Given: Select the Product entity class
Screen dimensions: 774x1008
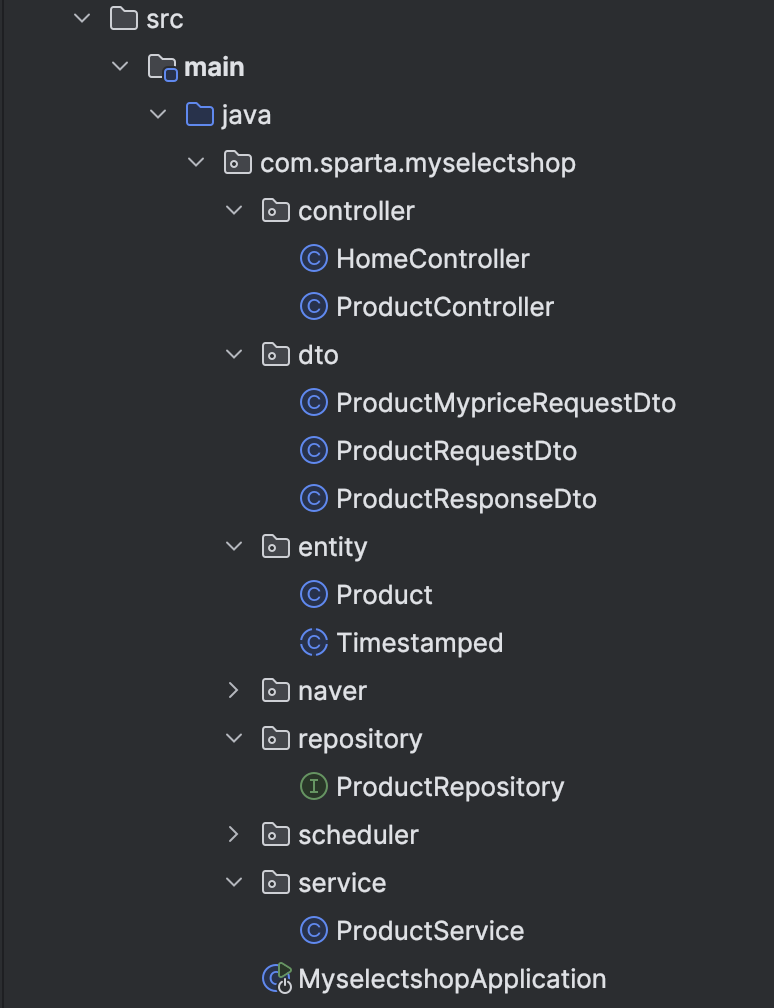Looking at the screenshot, I should pyautogui.click(x=384, y=595).
